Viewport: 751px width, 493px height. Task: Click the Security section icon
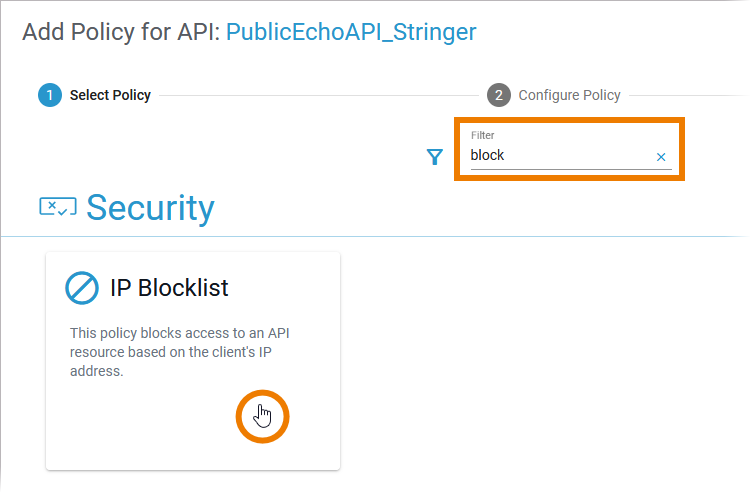[x=57, y=207]
